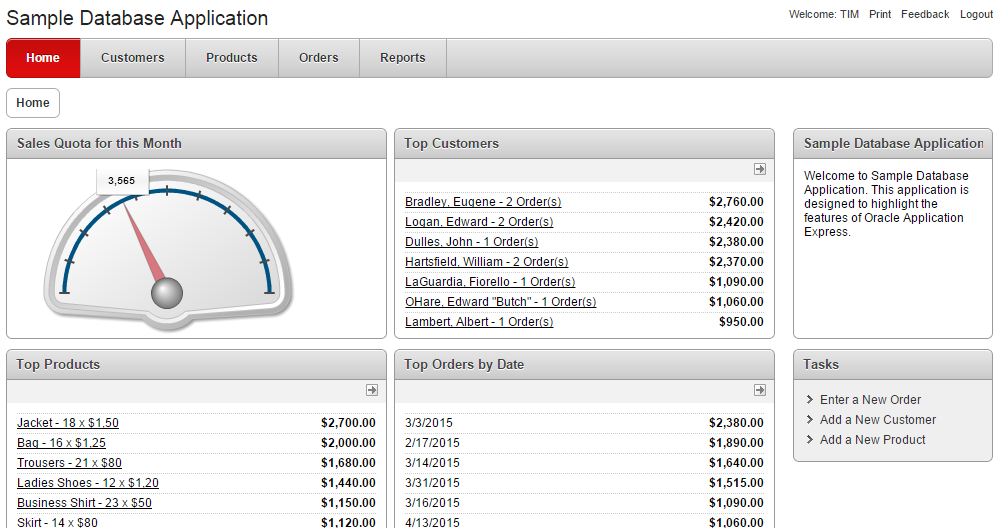The width and height of the screenshot is (999, 528).
Task: Click the chevron beside Add a New Customer
Action: 809,420
